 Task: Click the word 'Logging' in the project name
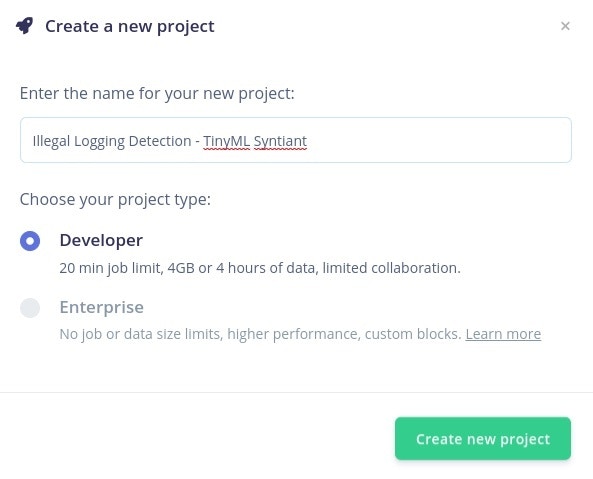pos(99,141)
